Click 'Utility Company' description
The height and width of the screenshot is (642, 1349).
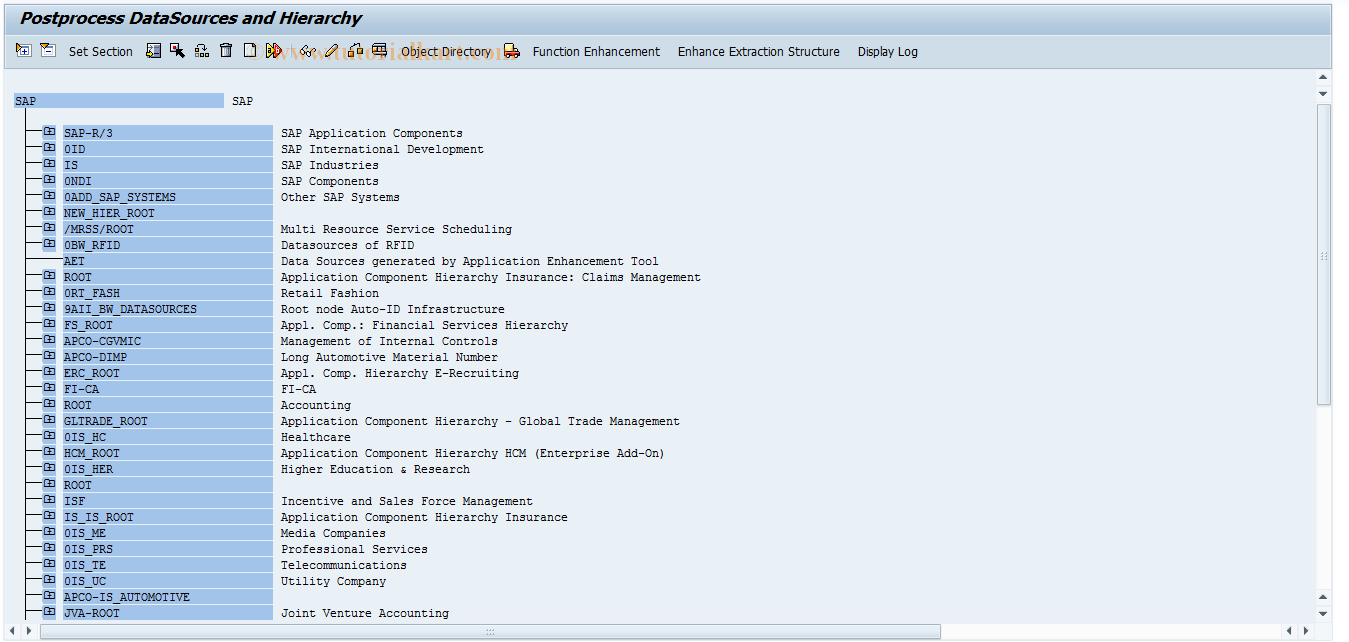tap(333, 581)
